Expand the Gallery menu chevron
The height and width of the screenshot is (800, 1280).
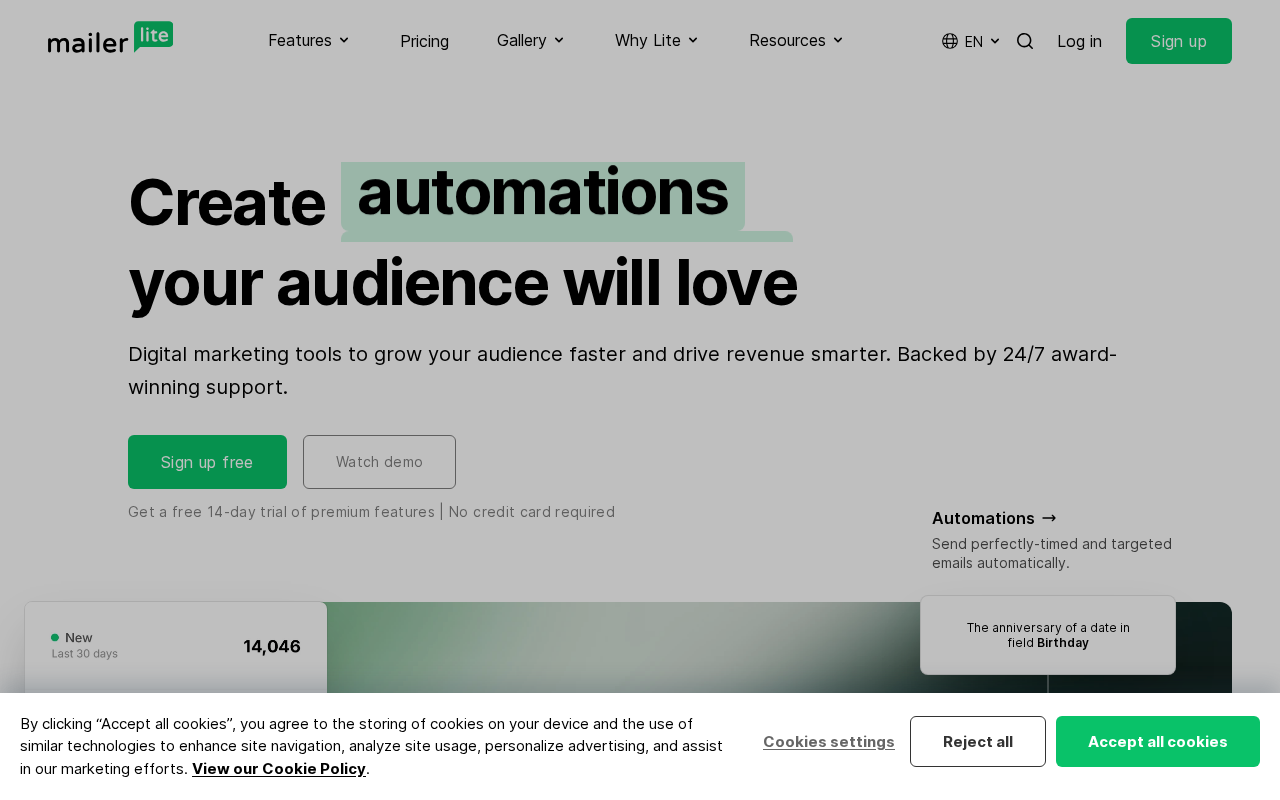click(x=559, y=40)
